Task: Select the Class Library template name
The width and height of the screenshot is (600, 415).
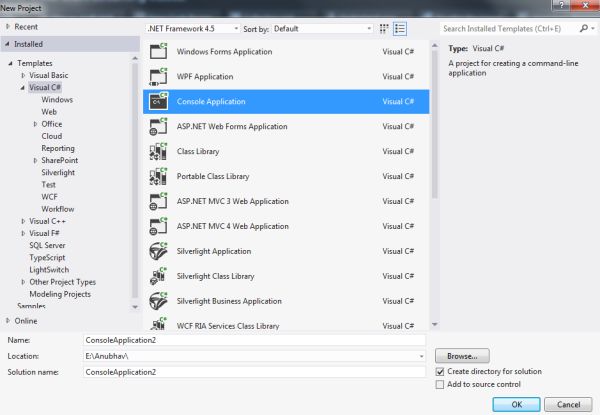Action: point(198,151)
